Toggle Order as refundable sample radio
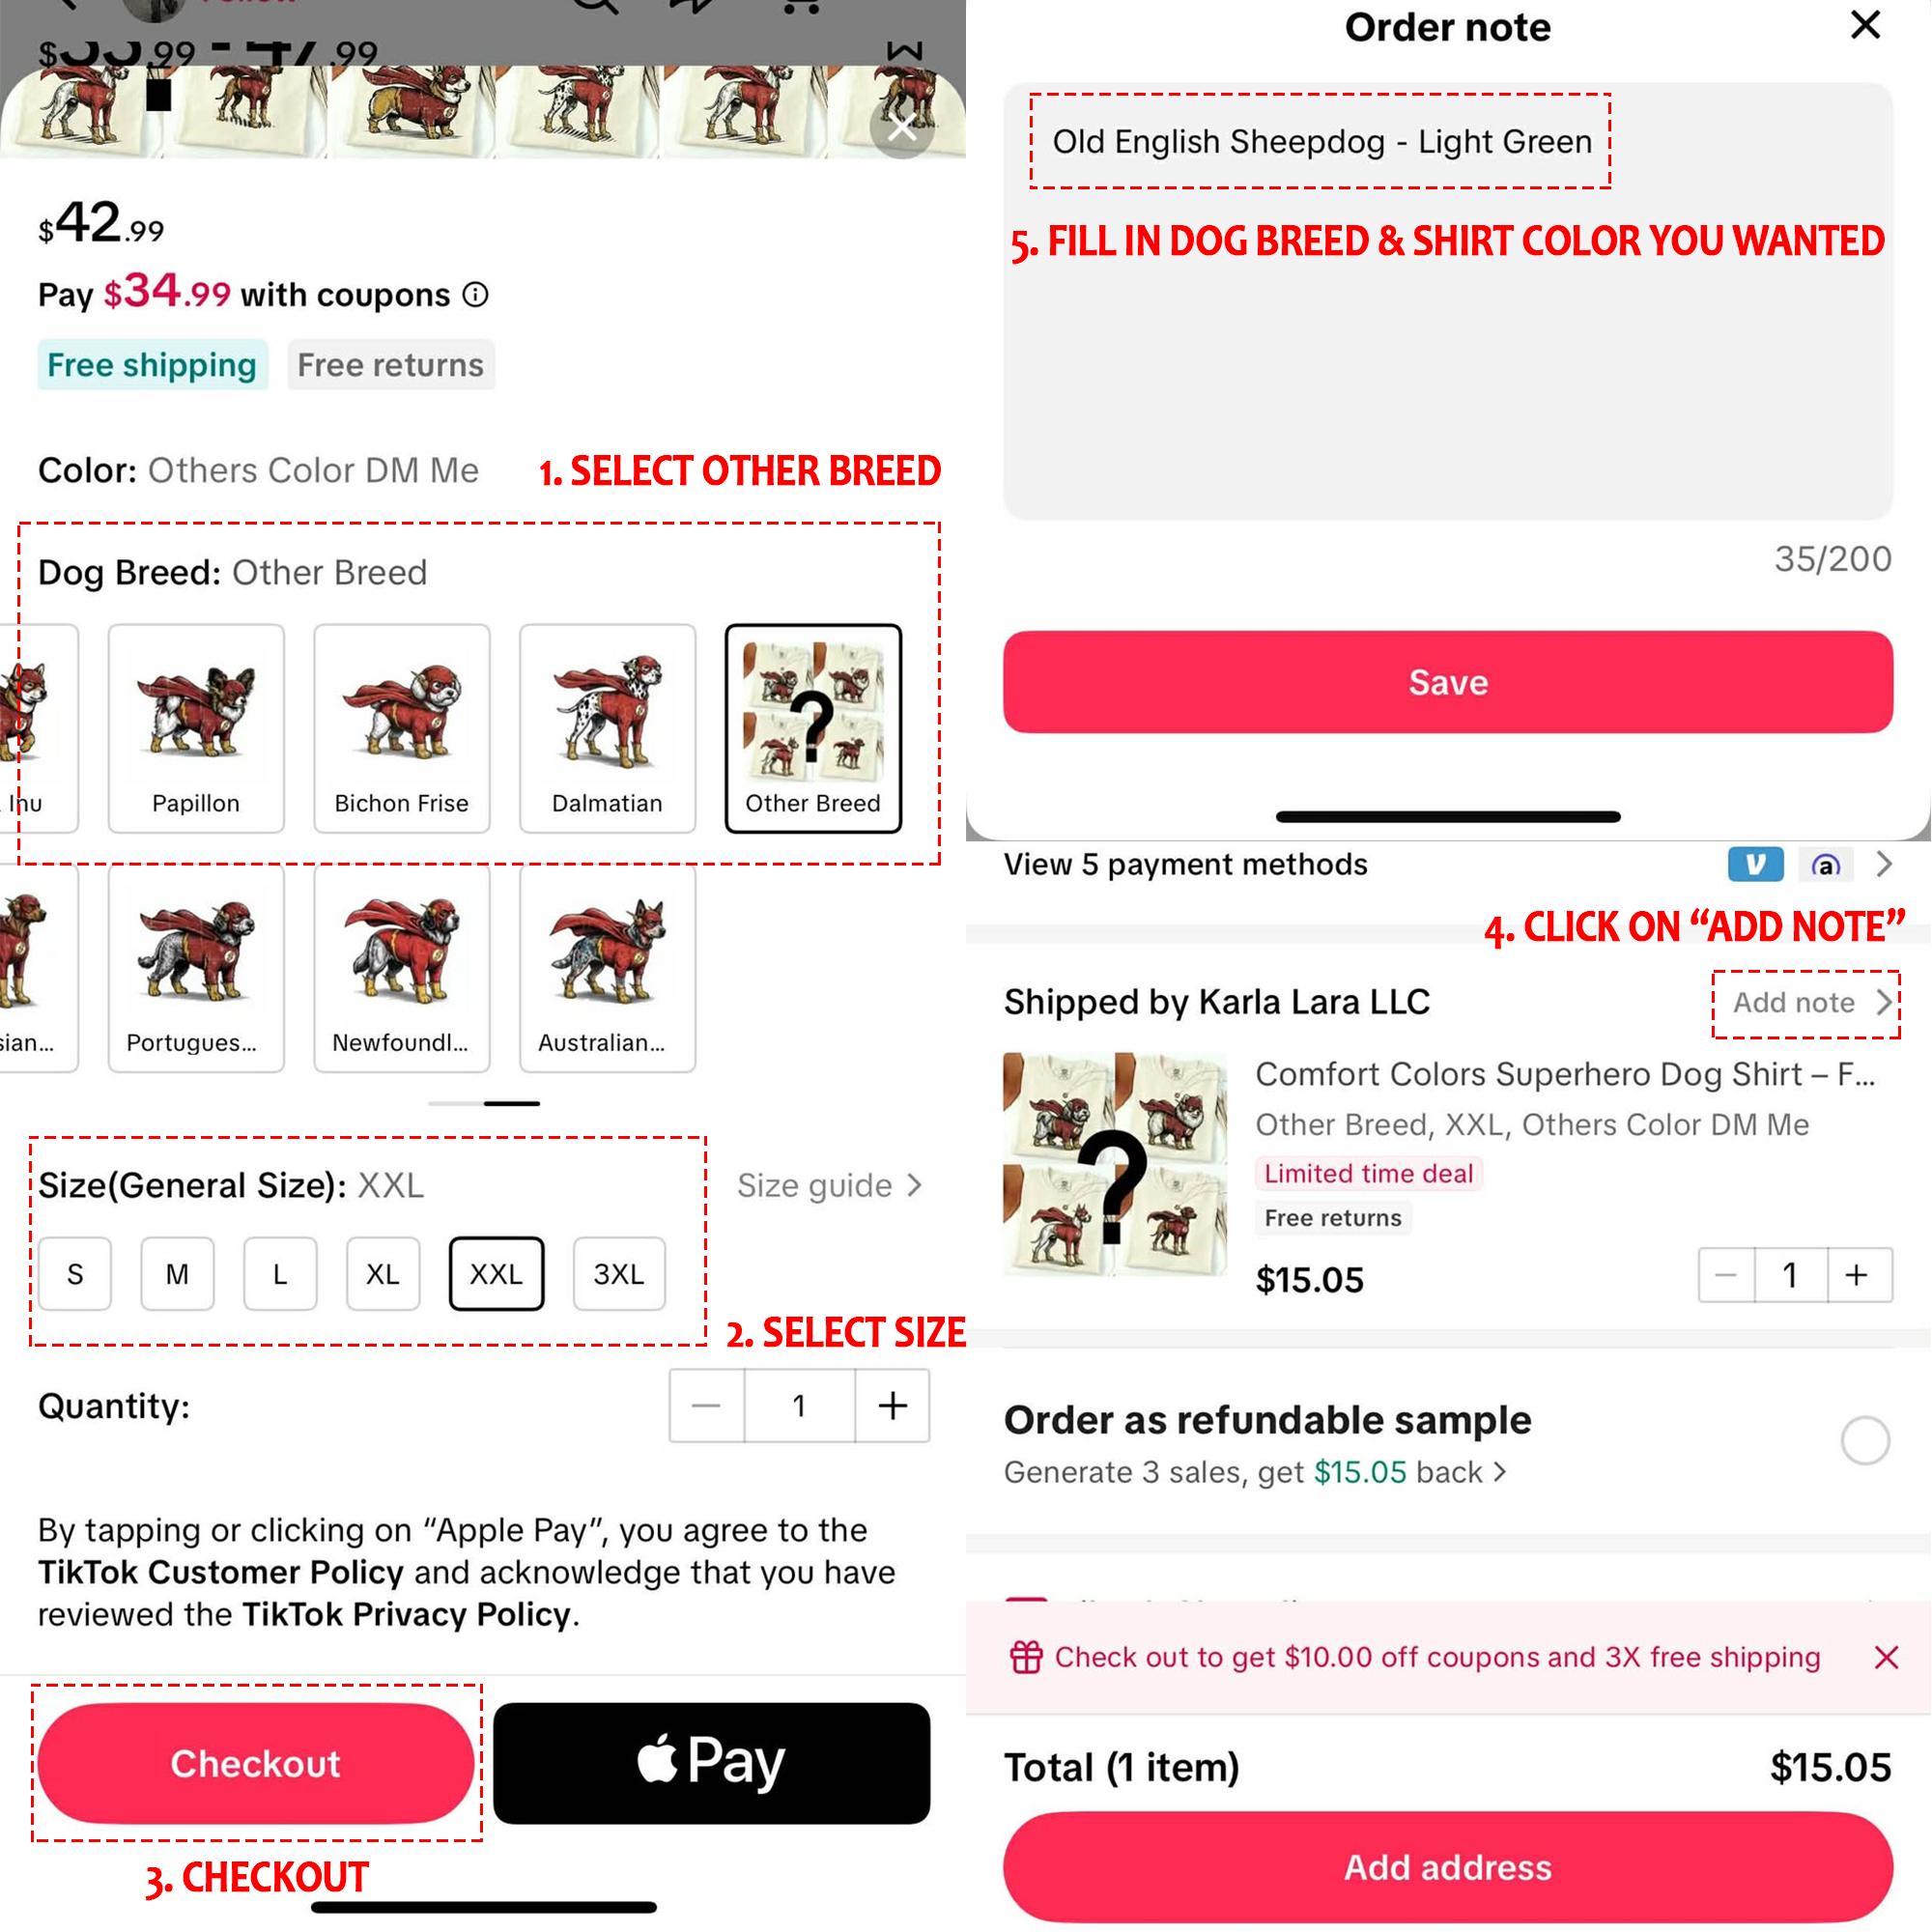 1865,1441
